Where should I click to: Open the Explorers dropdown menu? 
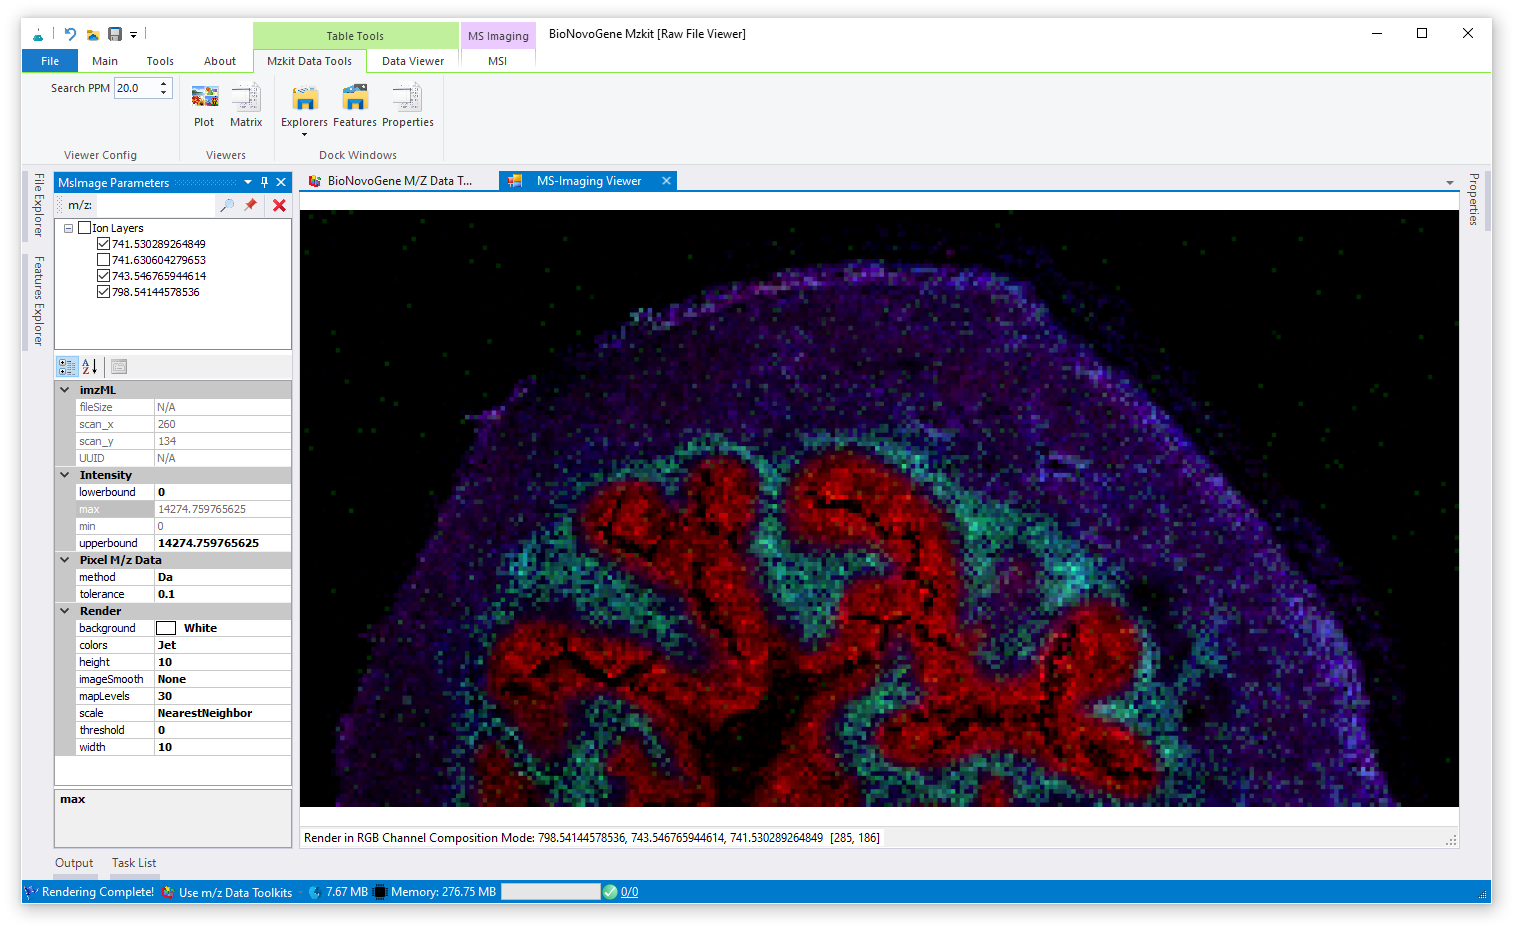304,133
